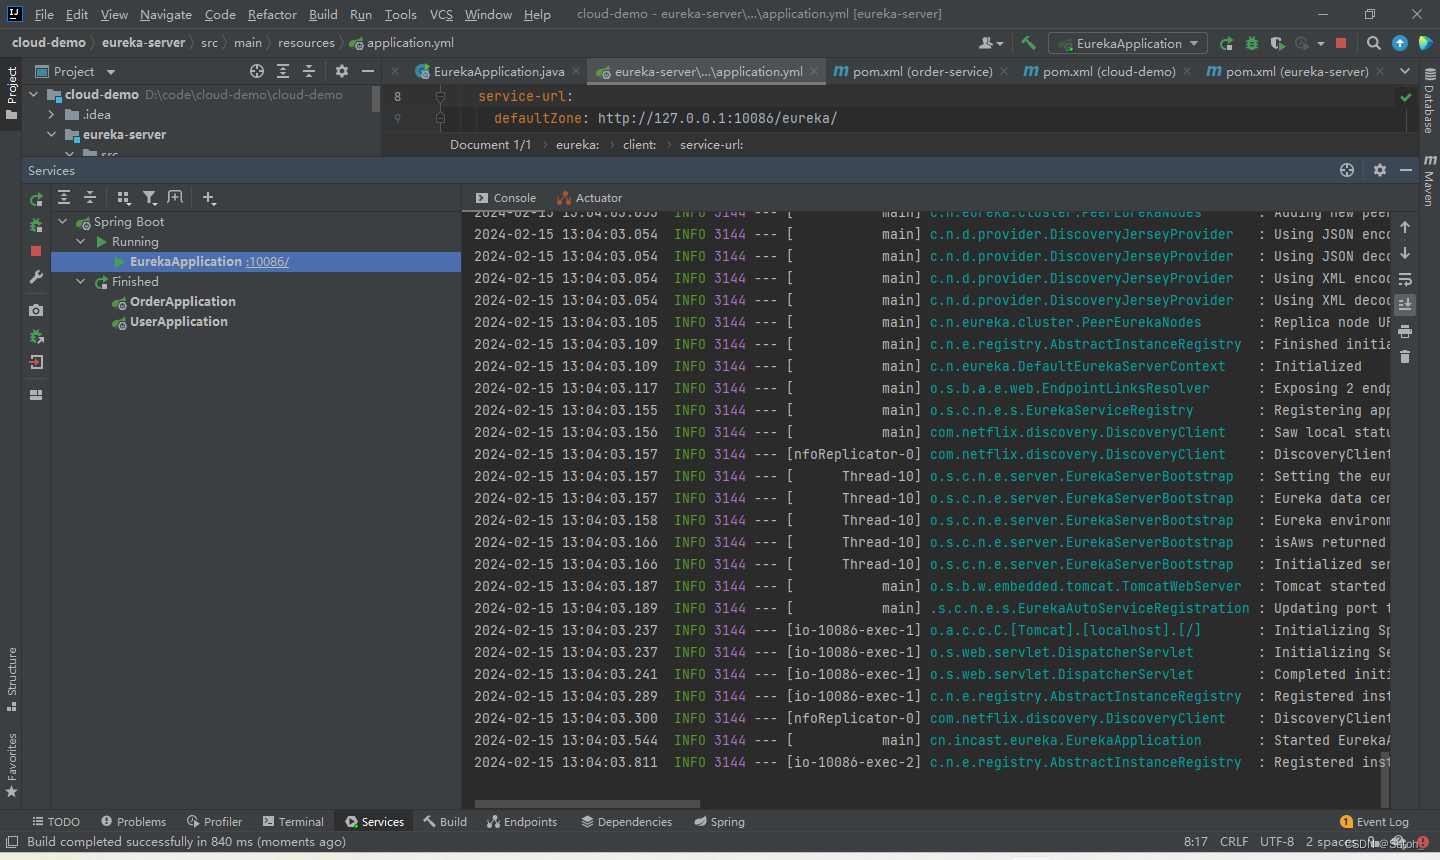
Task: Select OrderApplication in the Services tree
Action: tap(182, 302)
